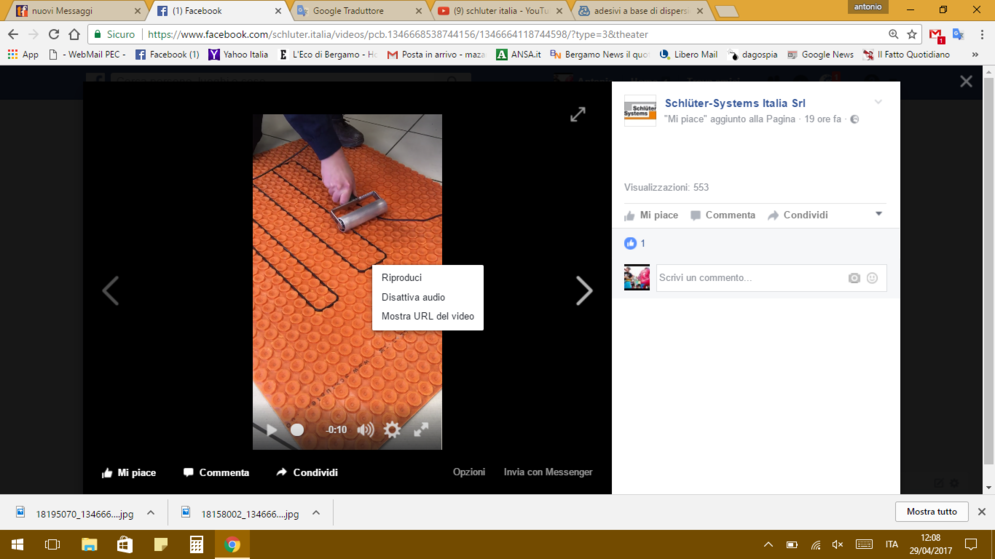Click Condividi in the side panel
The image size is (995, 559).
click(x=798, y=215)
